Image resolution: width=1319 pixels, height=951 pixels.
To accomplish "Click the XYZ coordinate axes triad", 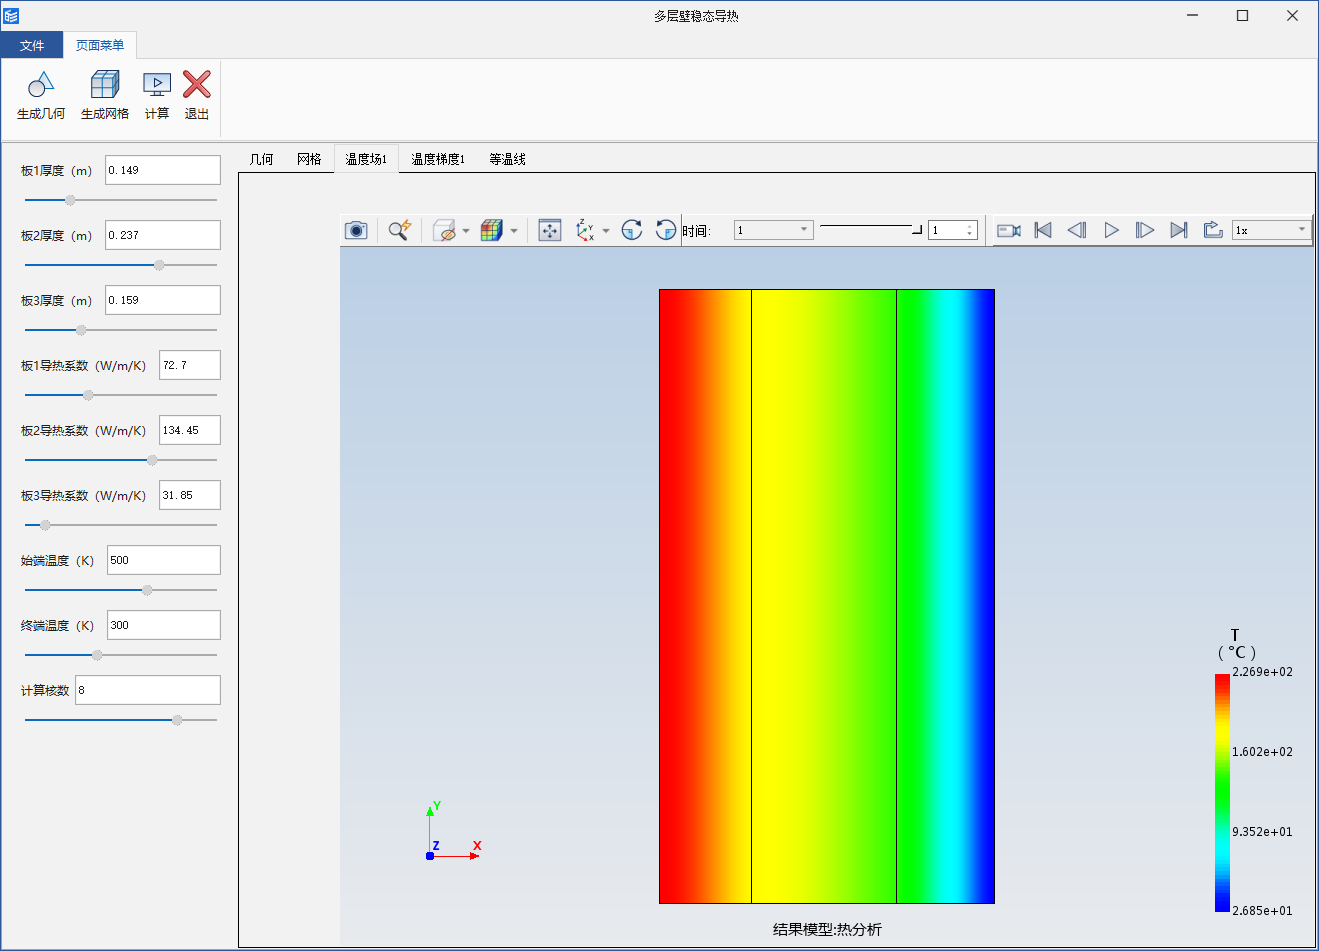I will [453, 832].
